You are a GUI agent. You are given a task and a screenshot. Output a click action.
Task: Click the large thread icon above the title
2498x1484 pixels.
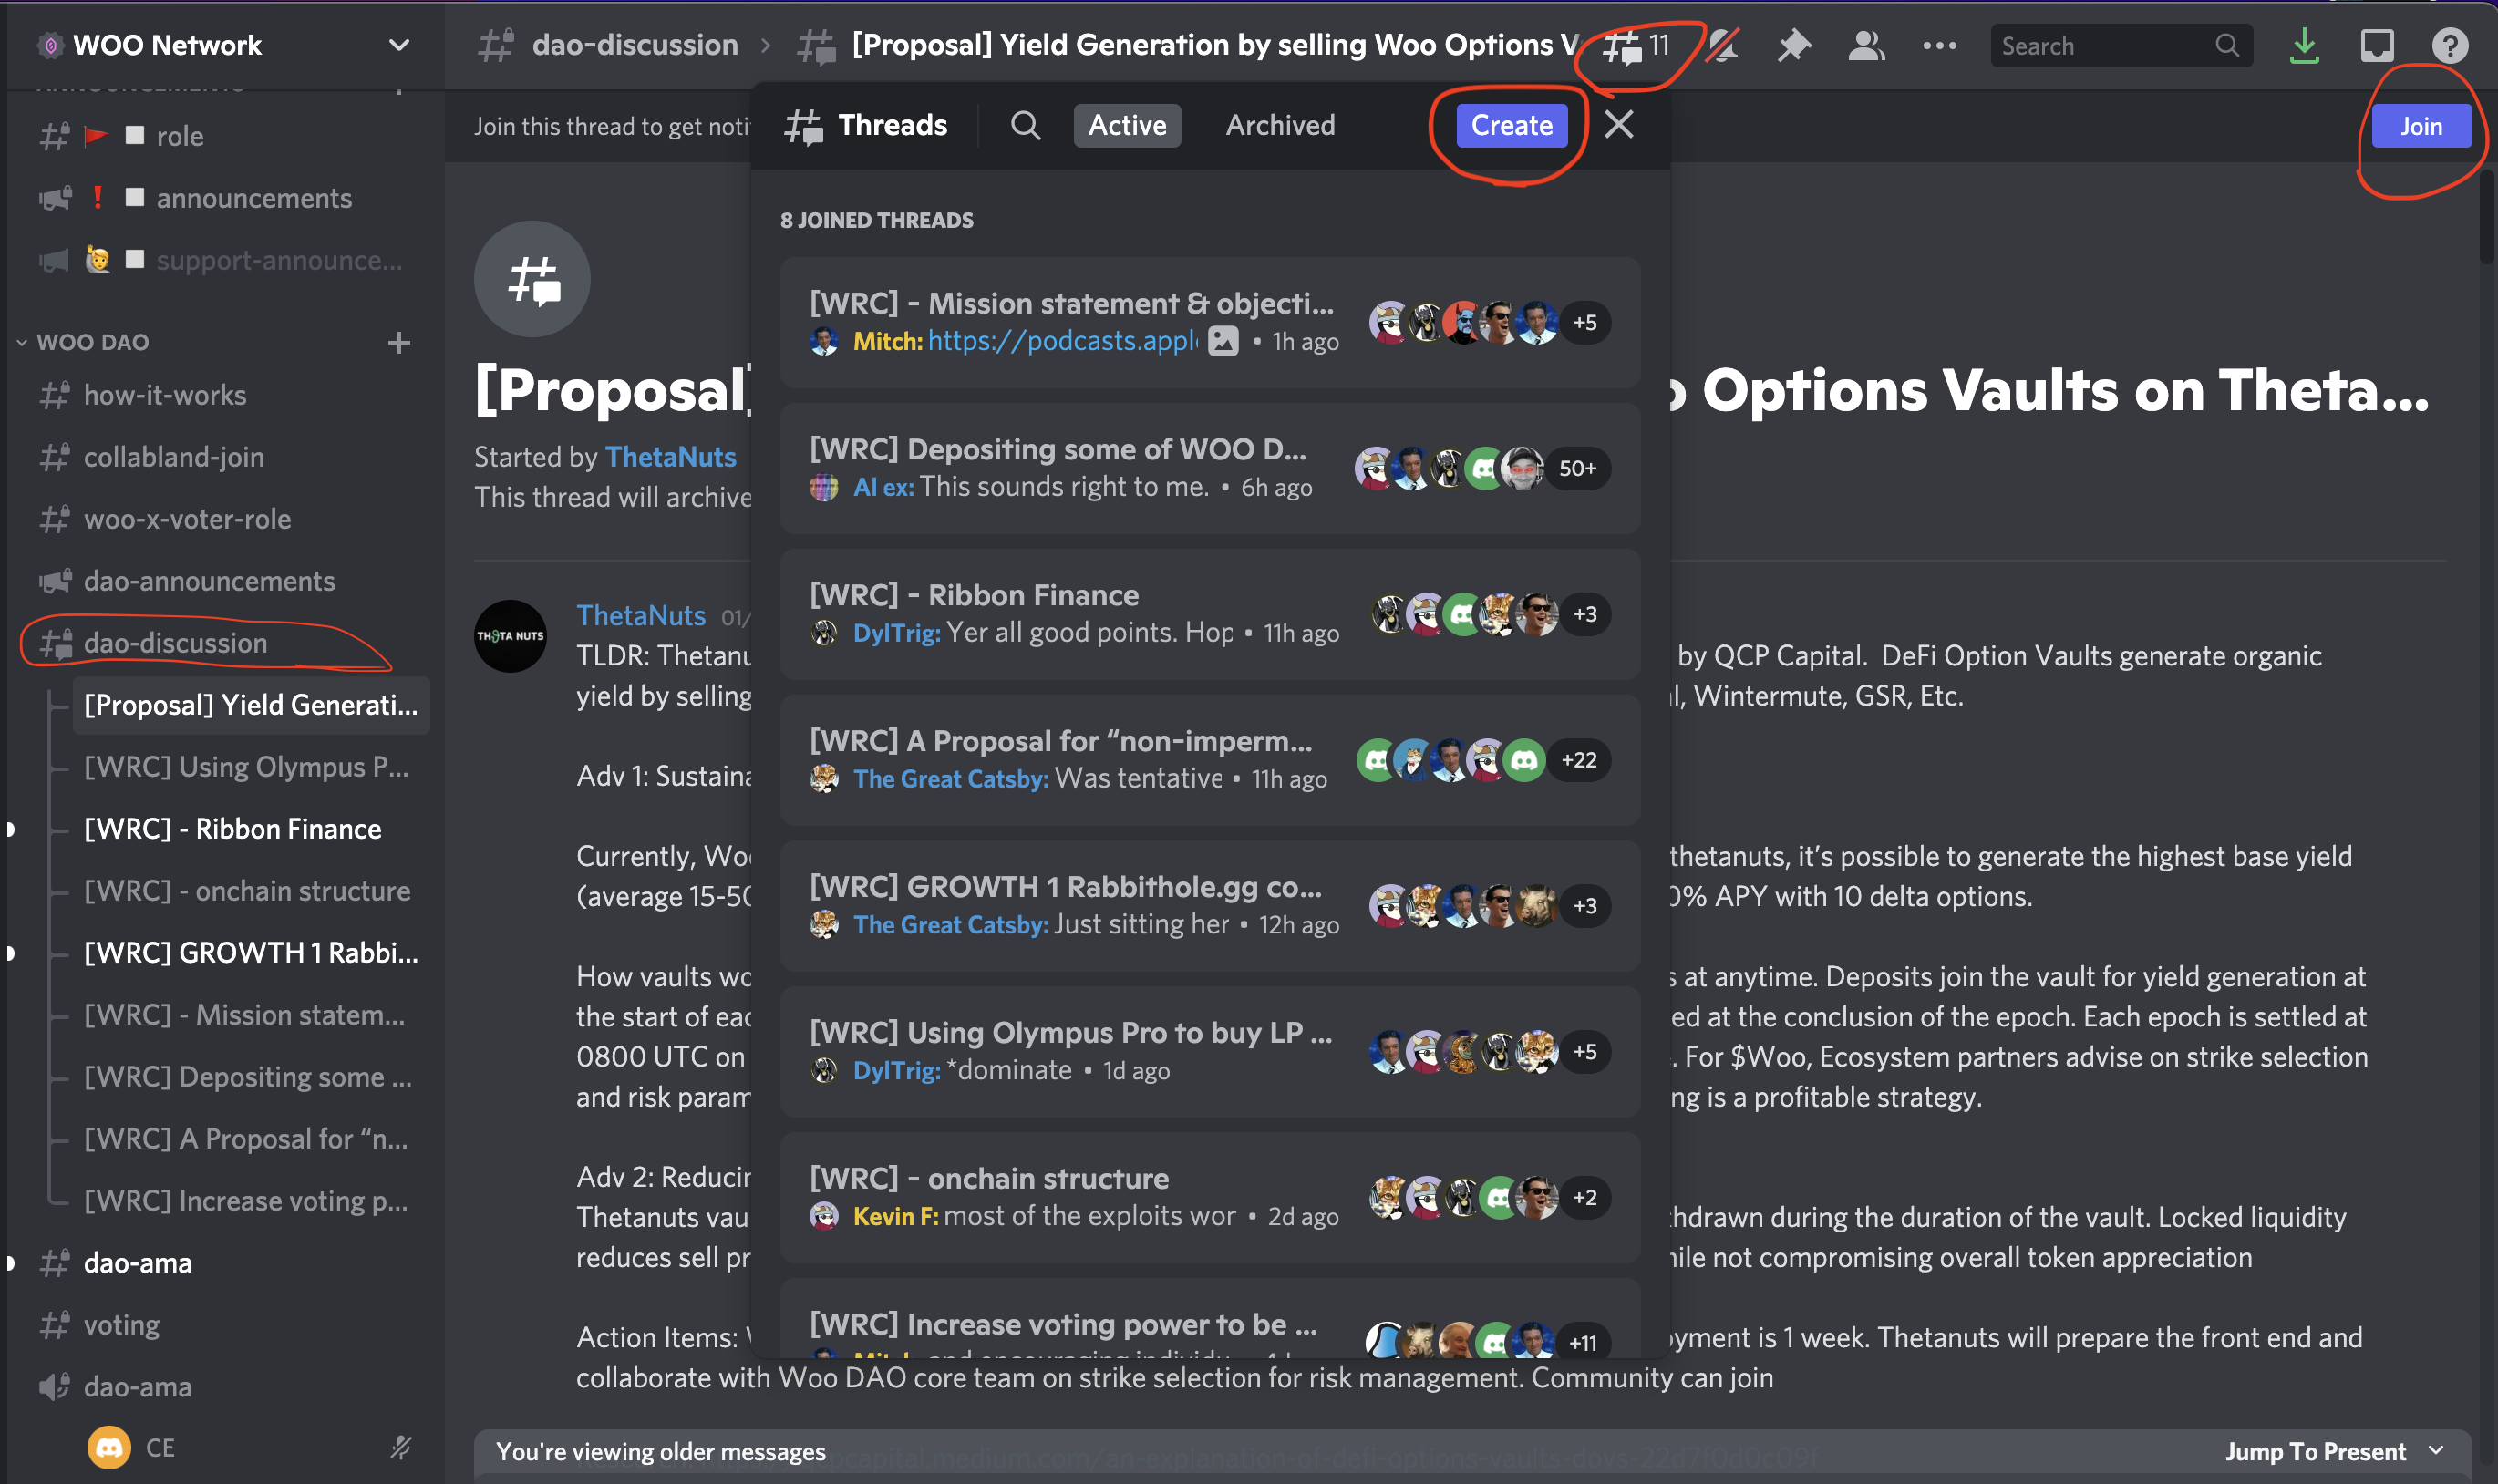coord(532,279)
